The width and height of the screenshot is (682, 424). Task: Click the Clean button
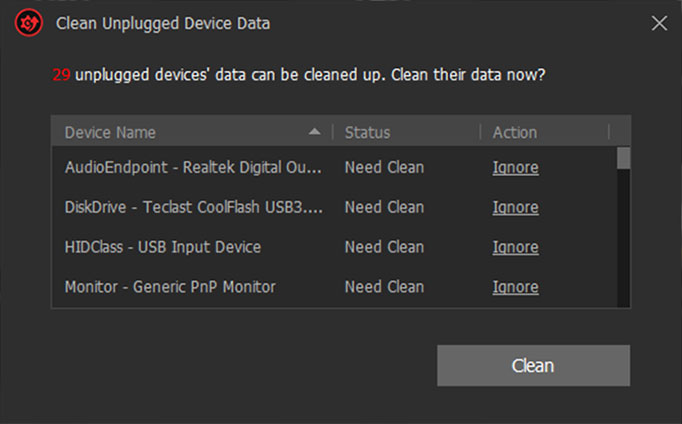[533, 365]
